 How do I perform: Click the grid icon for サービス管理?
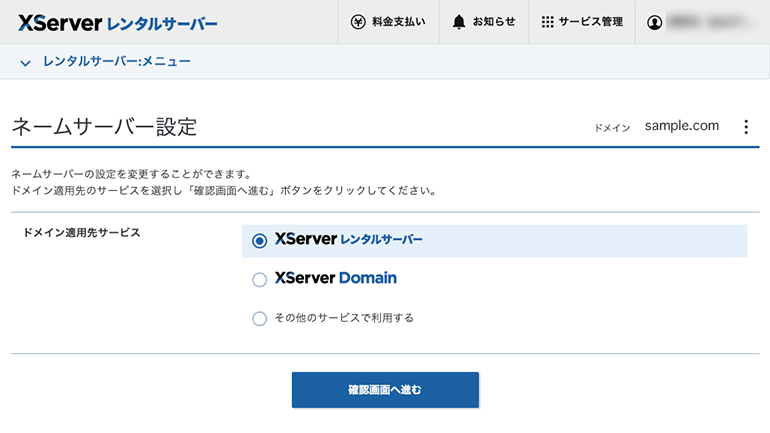point(548,22)
